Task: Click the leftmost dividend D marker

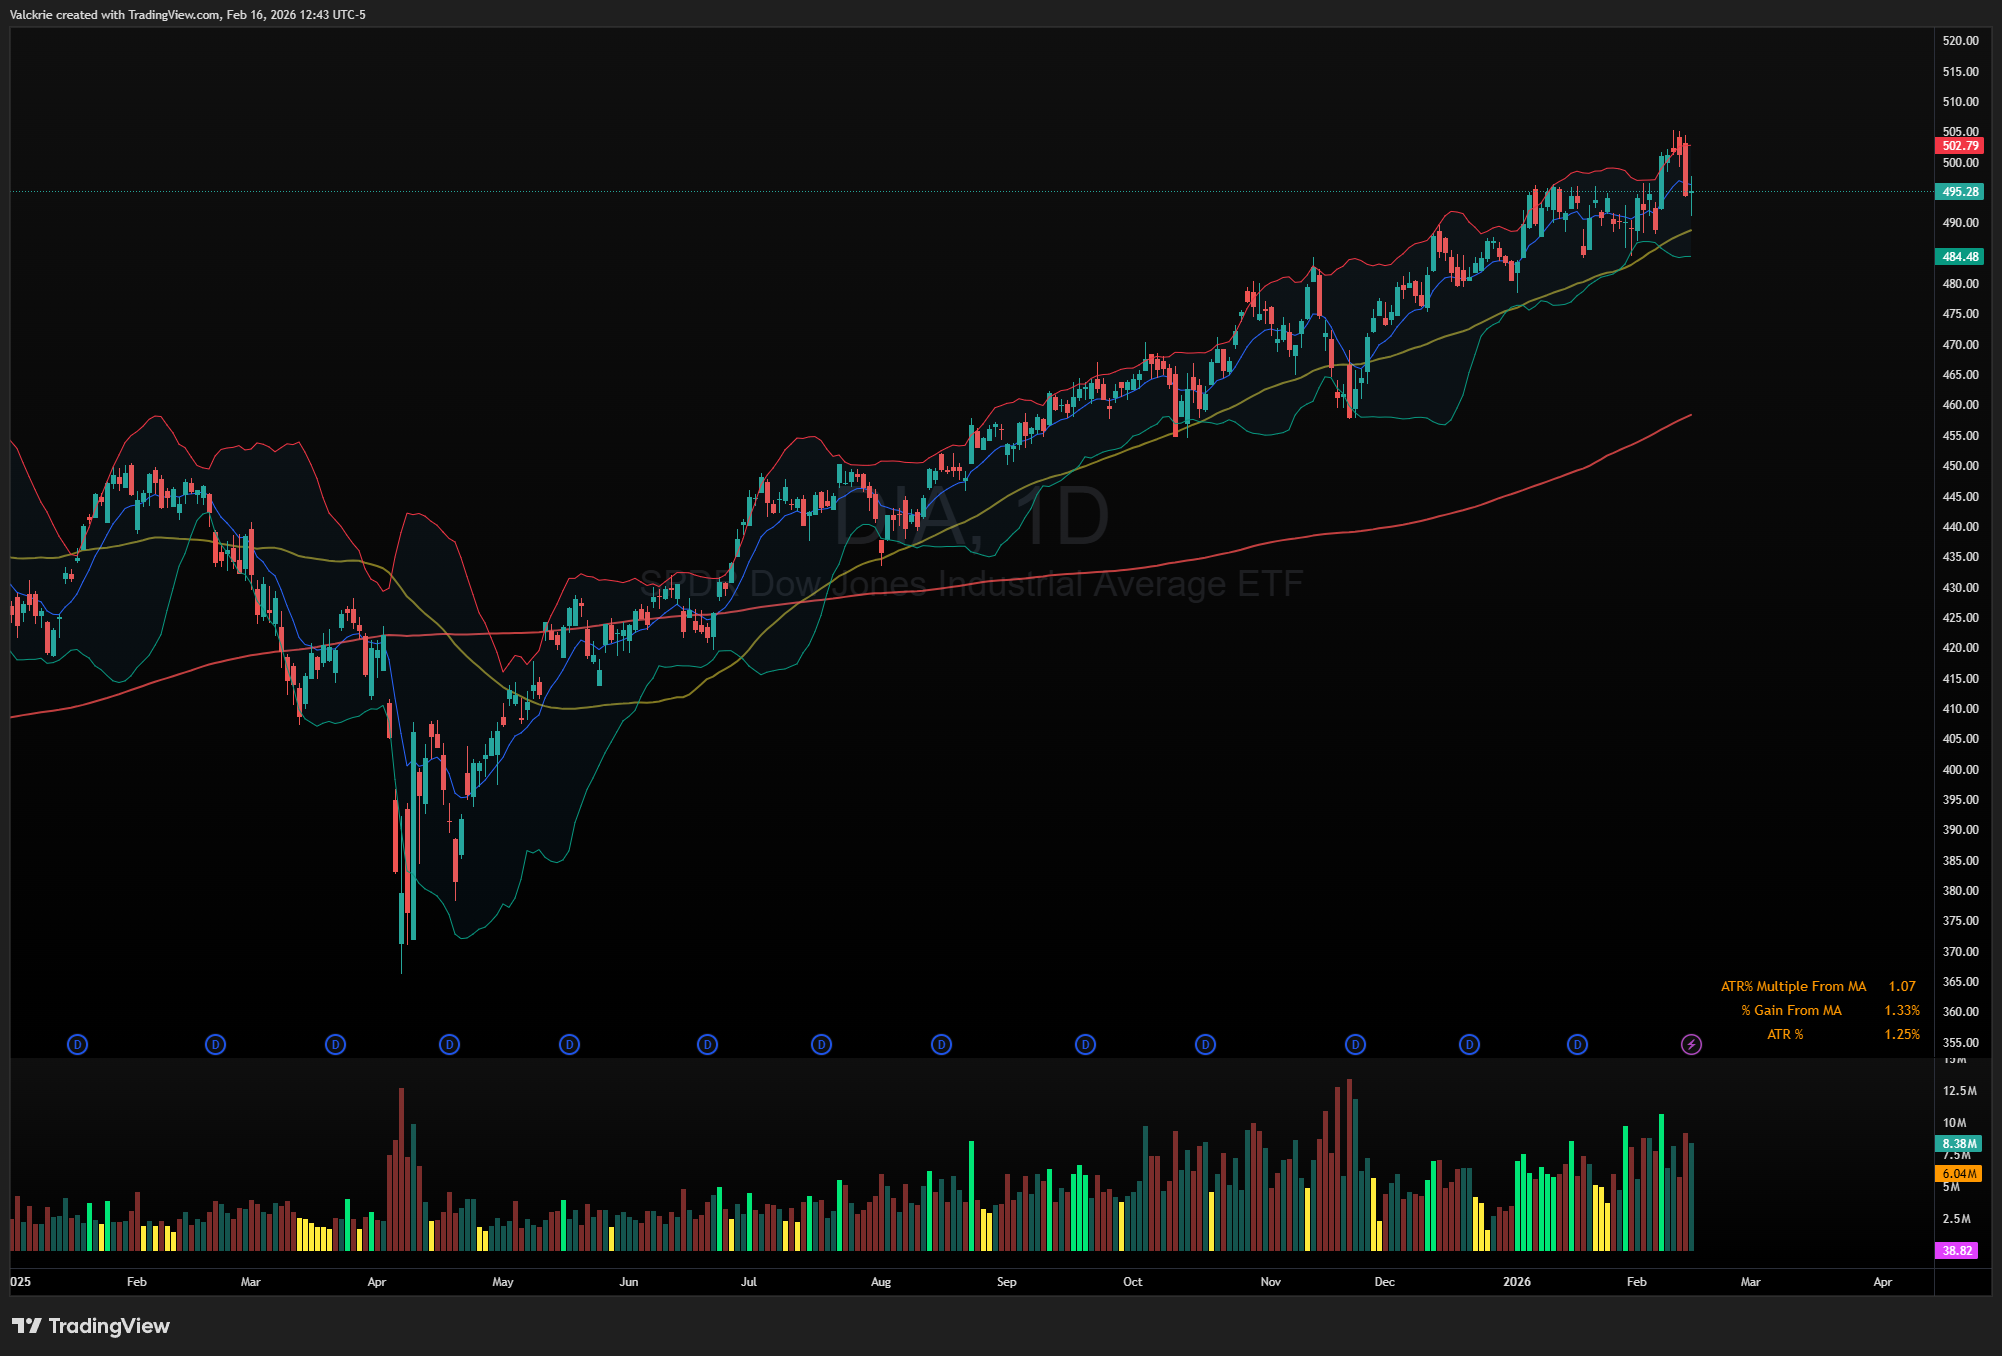Action: click(77, 1044)
